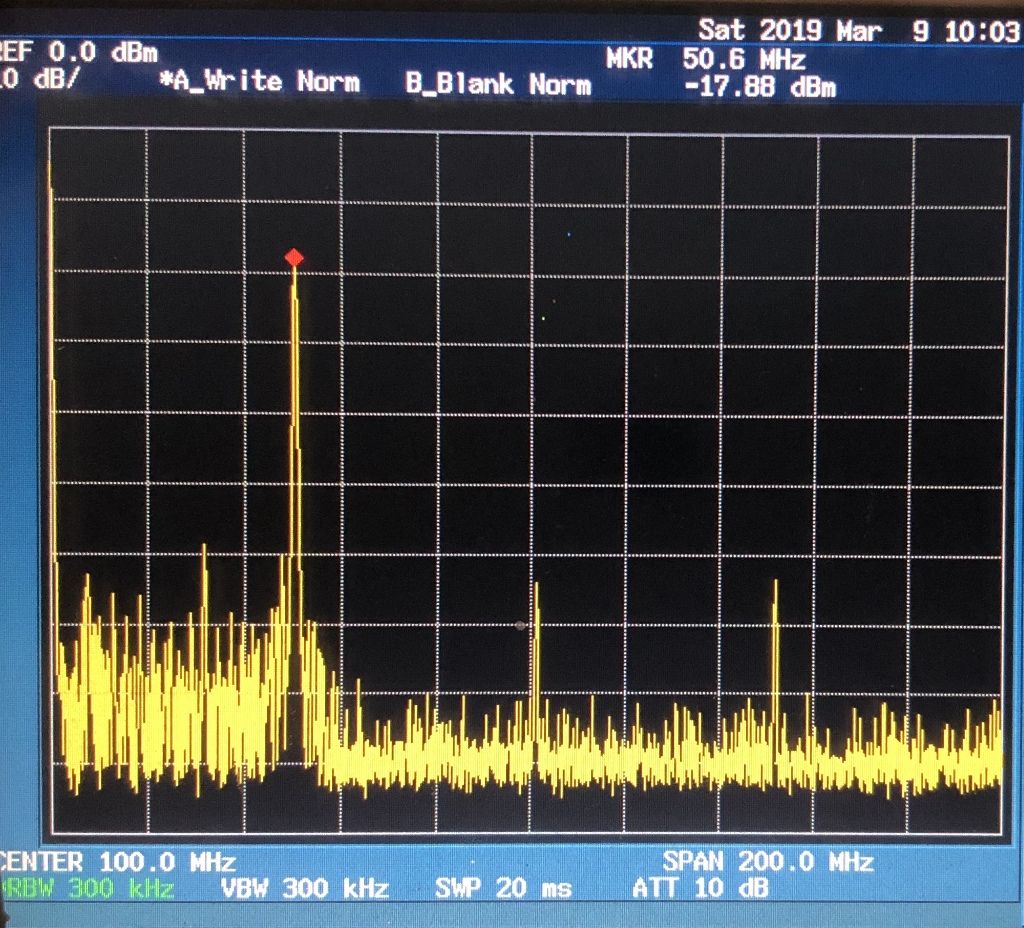
Task: Click the *A_Write Norm trace label
Action: tap(260, 82)
